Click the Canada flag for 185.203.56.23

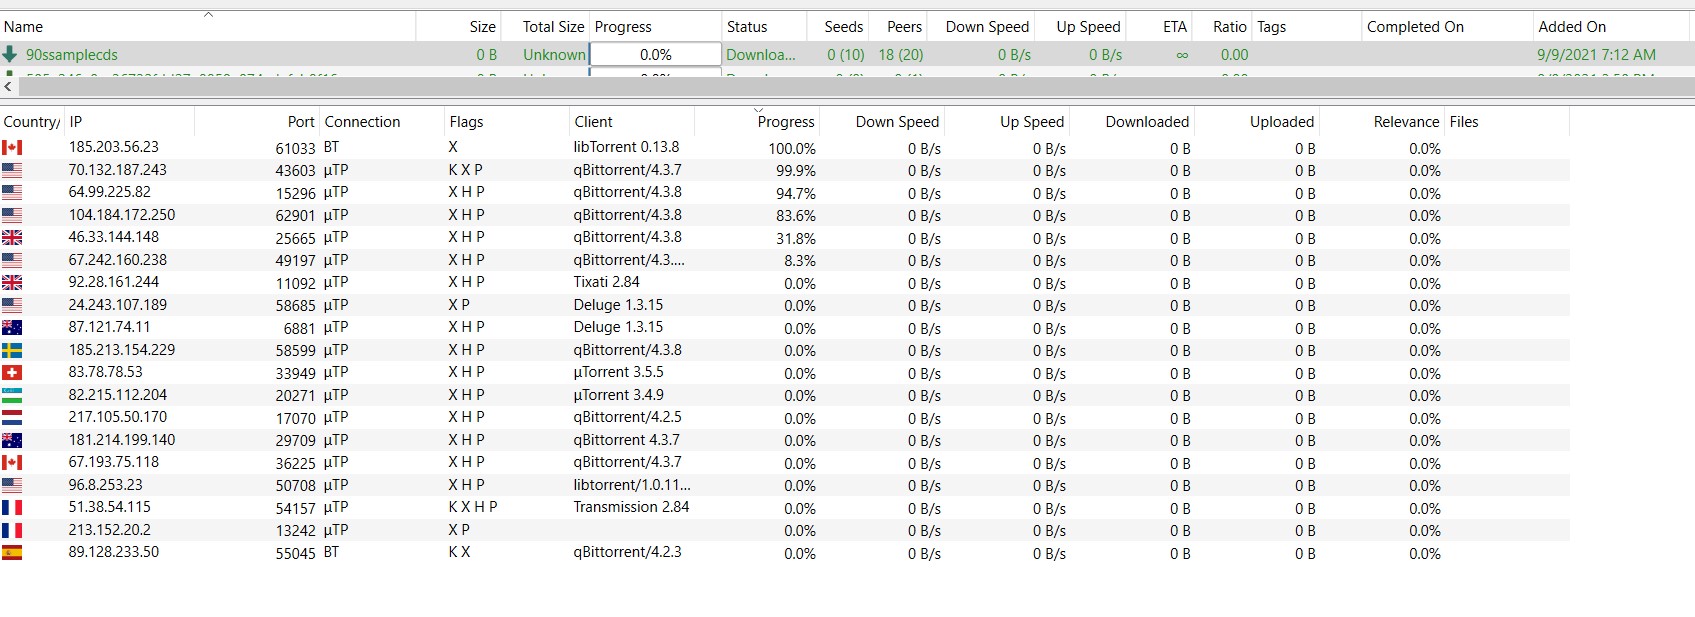pyautogui.click(x=12, y=147)
